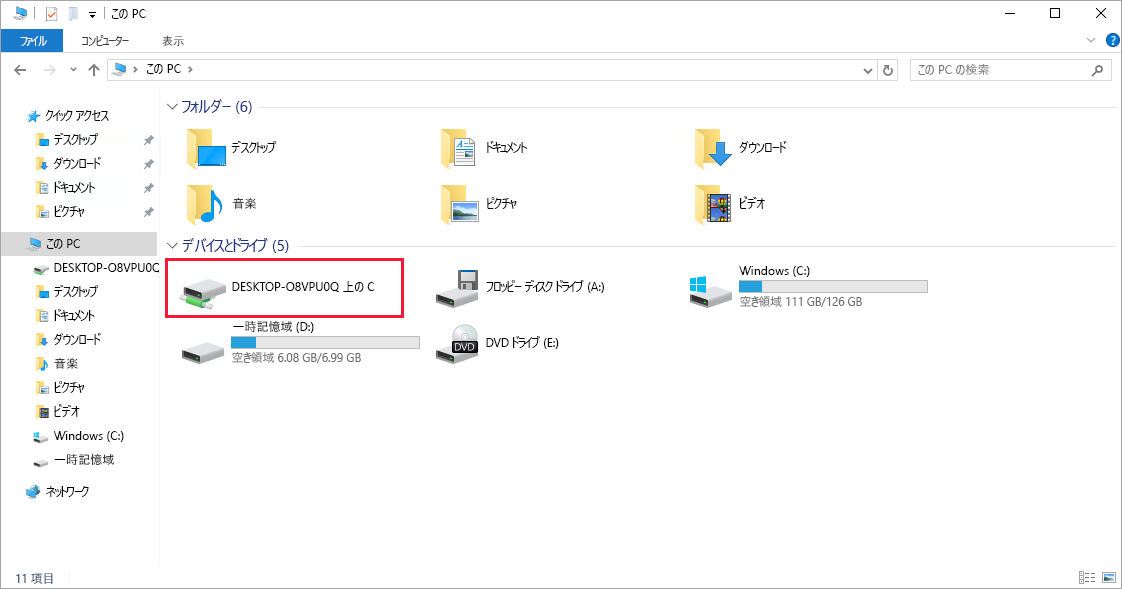Expand the ribbon with the chevron
1122x589 pixels.
tap(1091, 40)
